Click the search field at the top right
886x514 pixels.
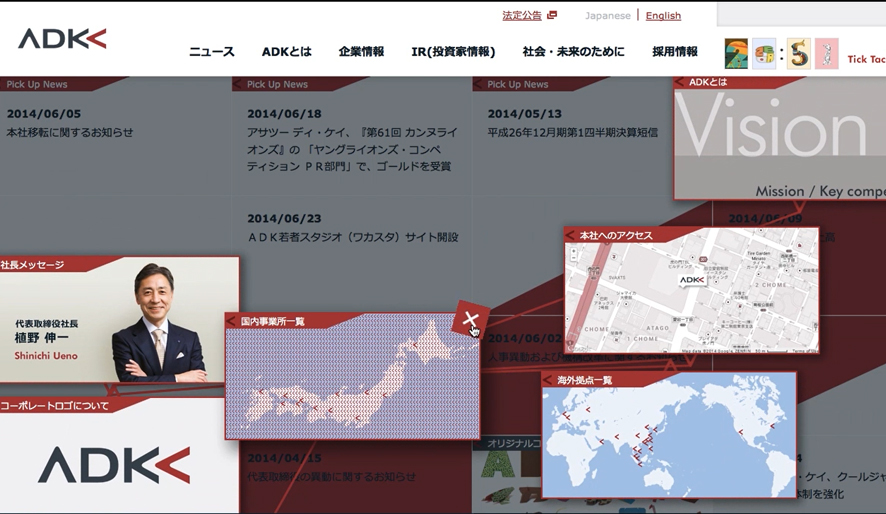(801, 15)
